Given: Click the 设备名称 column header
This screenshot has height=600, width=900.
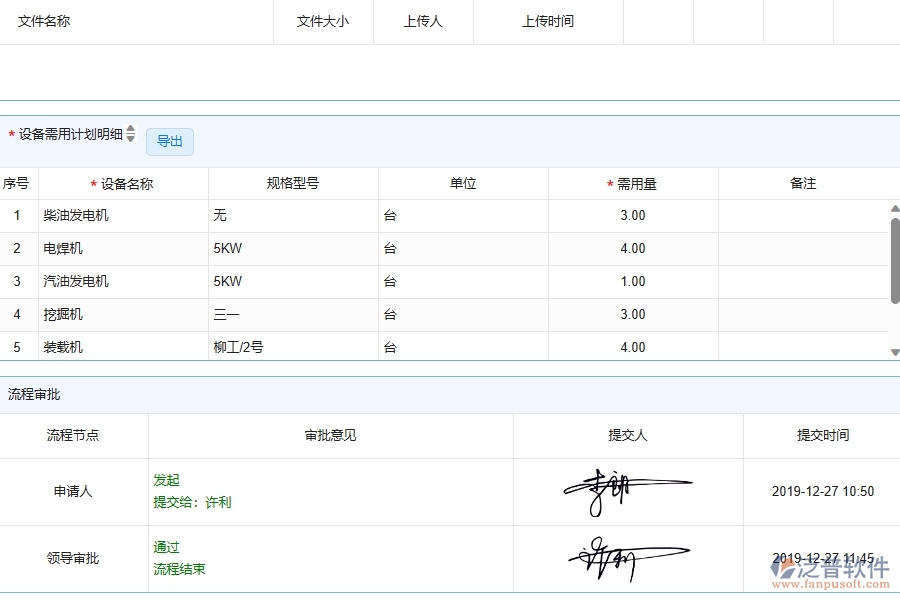Looking at the screenshot, I should pos(123,183).
